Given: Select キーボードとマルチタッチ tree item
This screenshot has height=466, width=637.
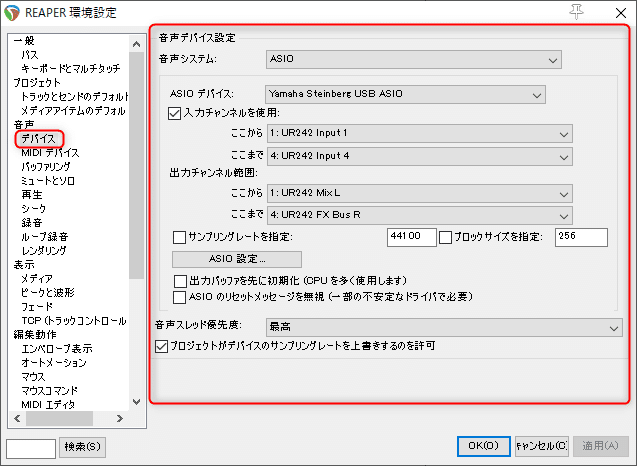Looking at the screenshot, I should click(x=71, y=68).
